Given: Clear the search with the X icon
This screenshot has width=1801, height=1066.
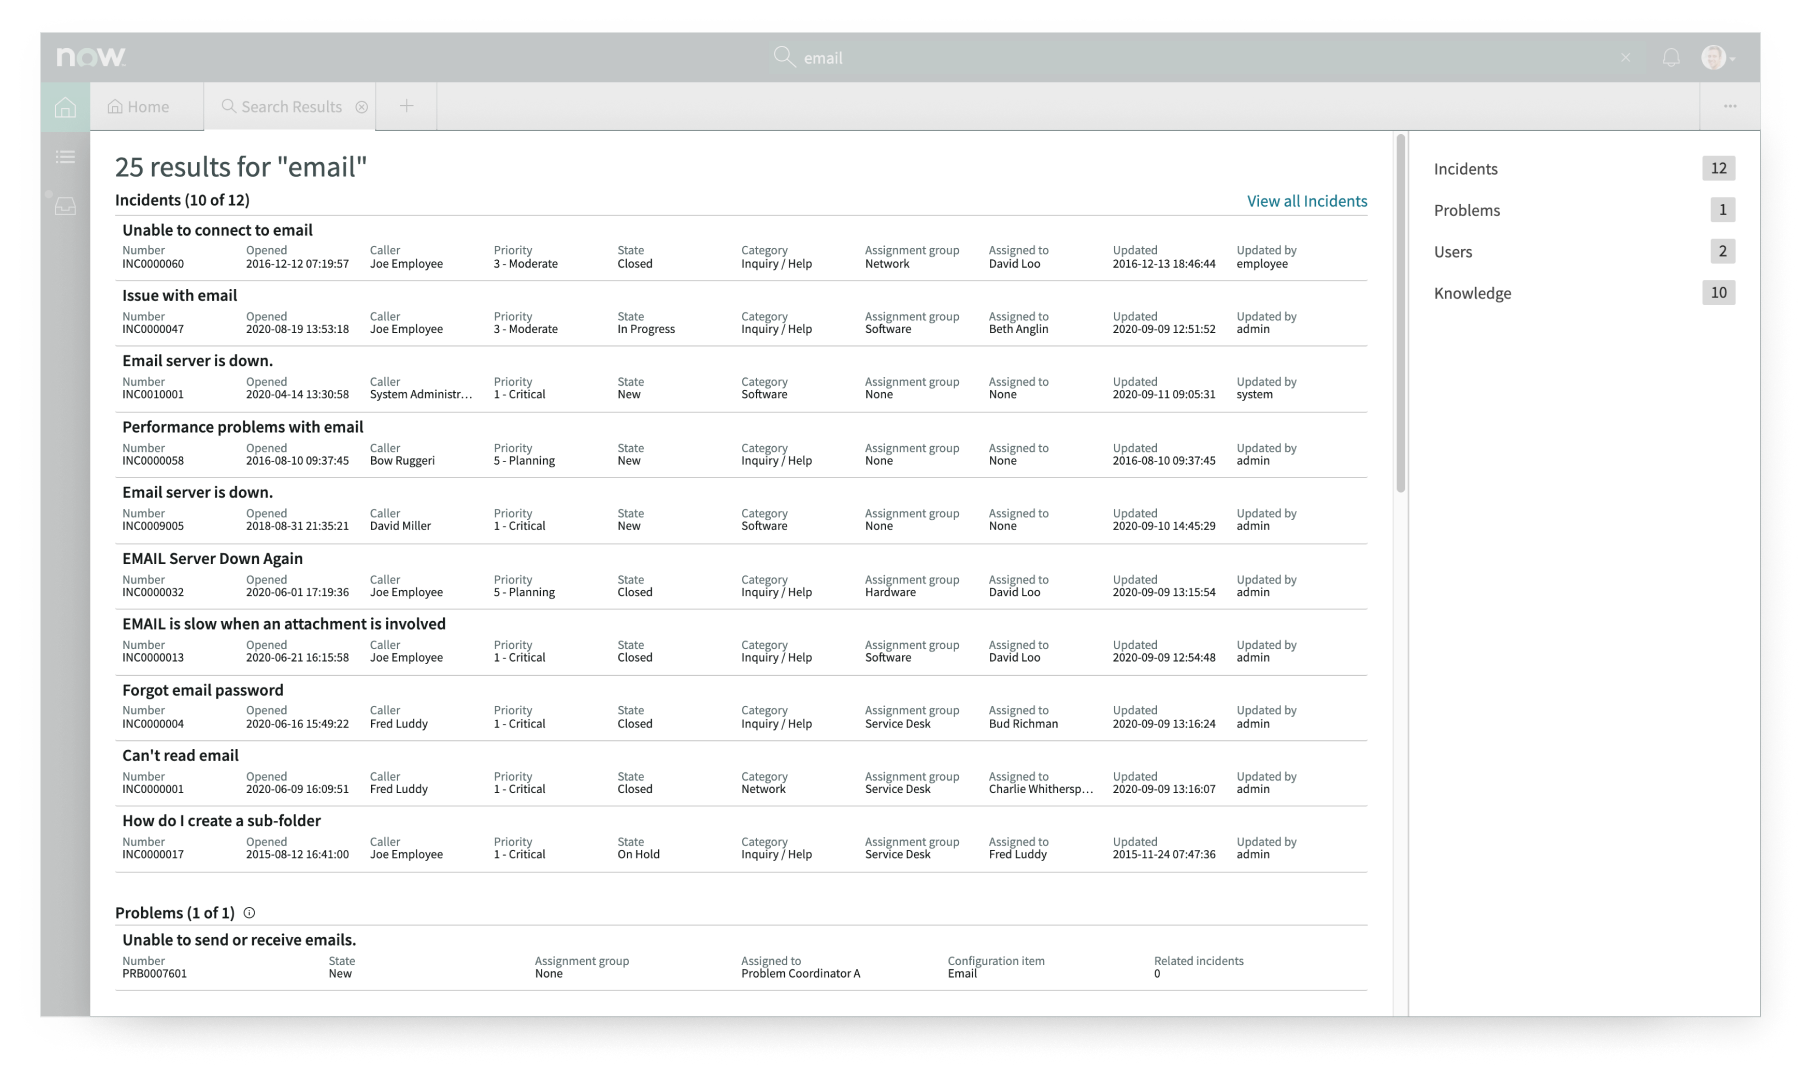Looking at the screenshot, I should pyautogui.click(x=1626, y=58).
